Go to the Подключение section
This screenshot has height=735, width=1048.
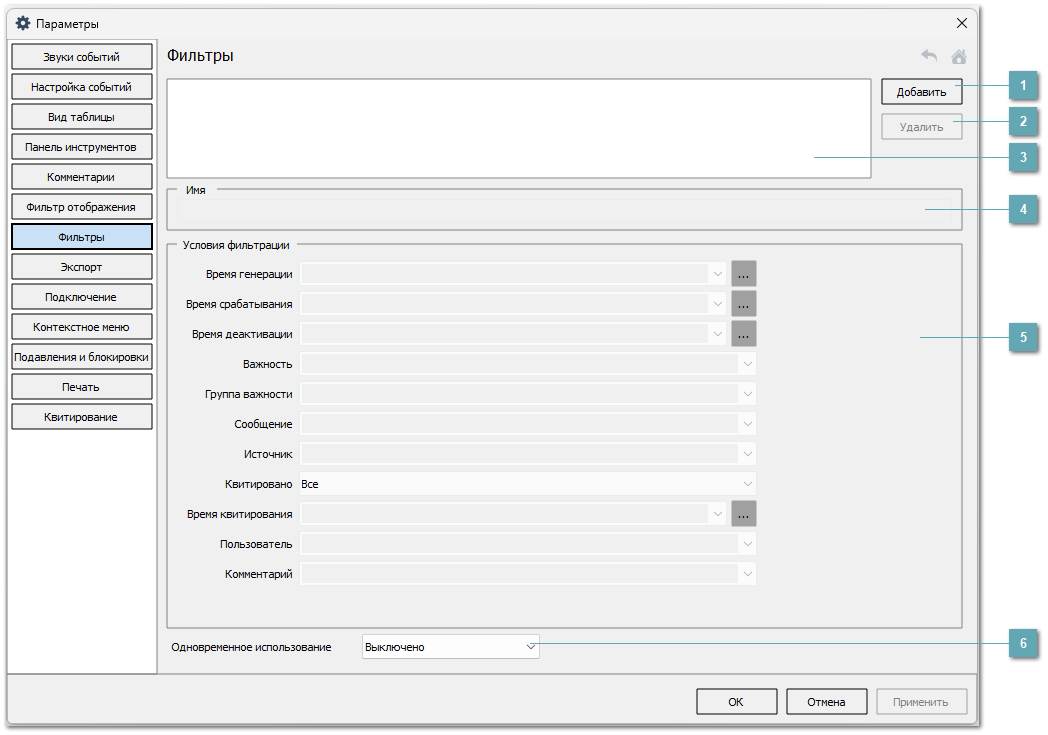81,296
